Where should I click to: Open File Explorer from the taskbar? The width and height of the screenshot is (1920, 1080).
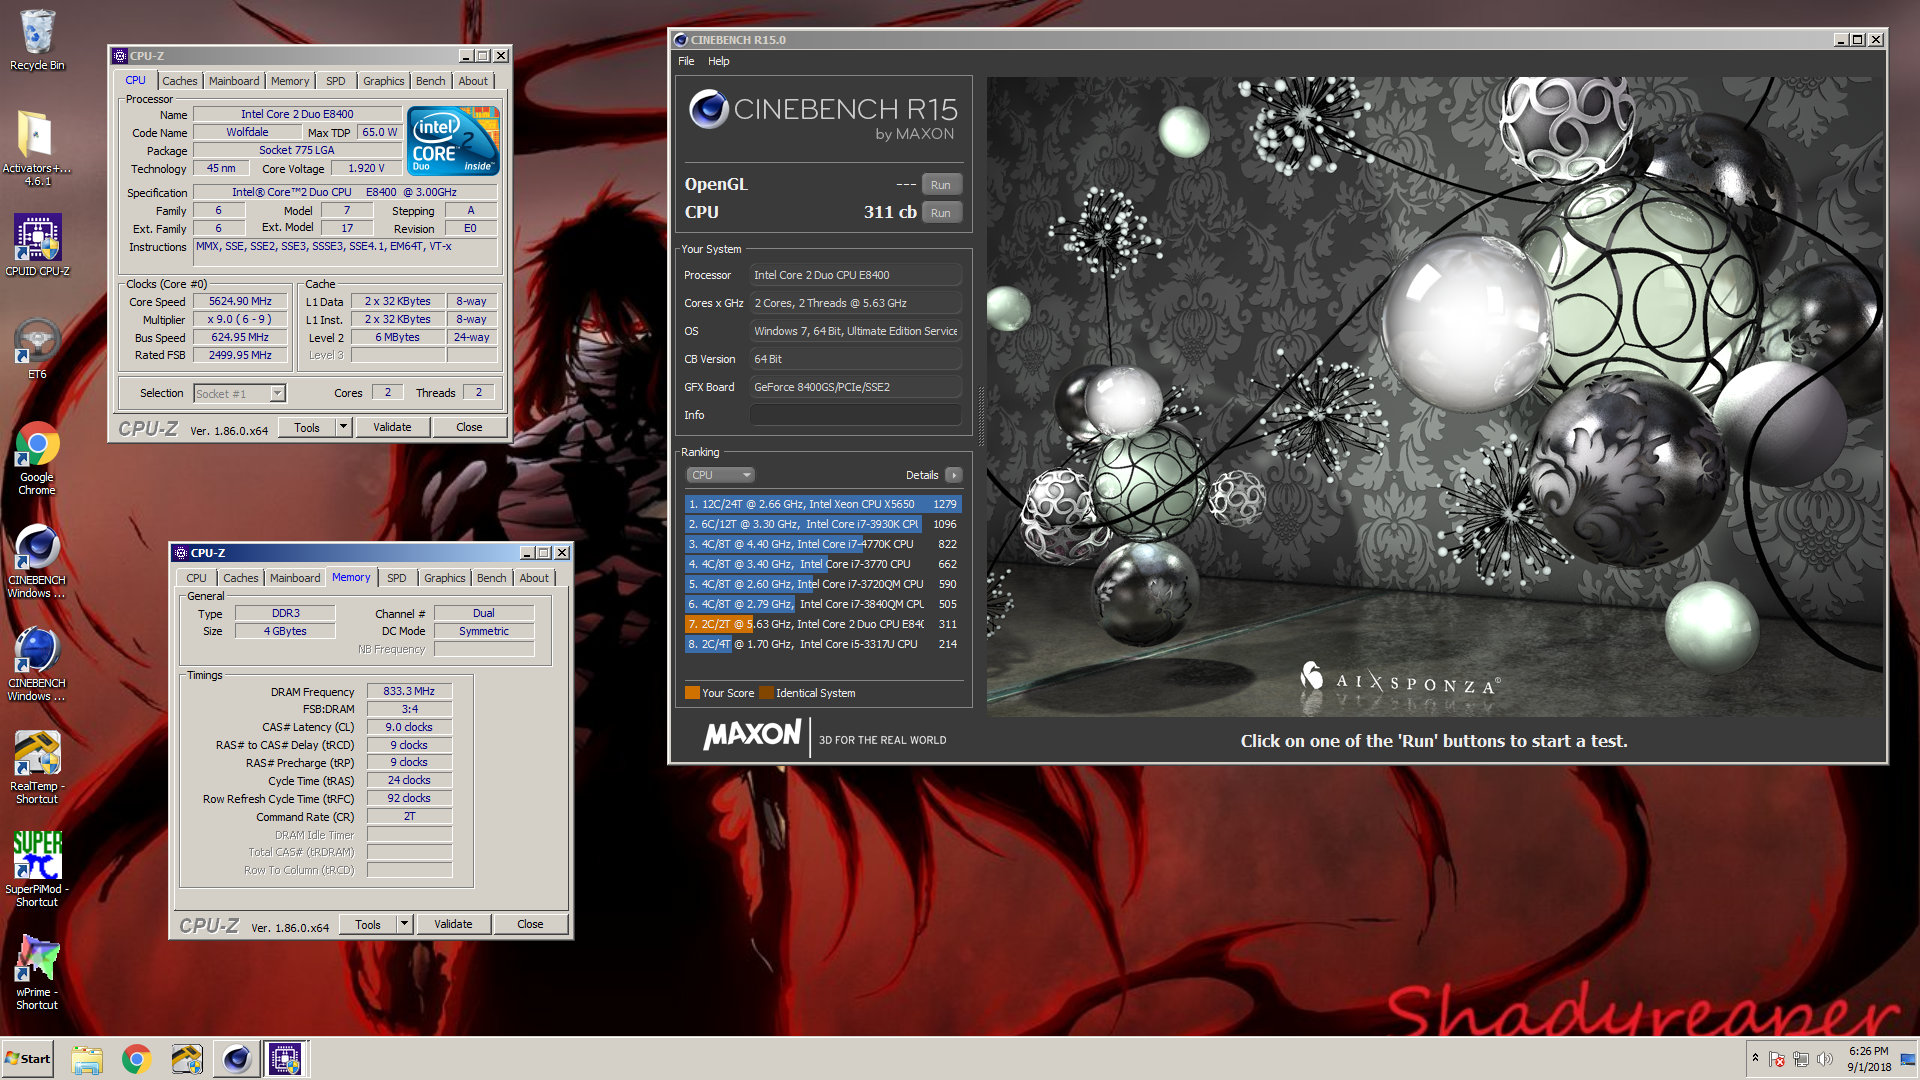coord(87,1059)
